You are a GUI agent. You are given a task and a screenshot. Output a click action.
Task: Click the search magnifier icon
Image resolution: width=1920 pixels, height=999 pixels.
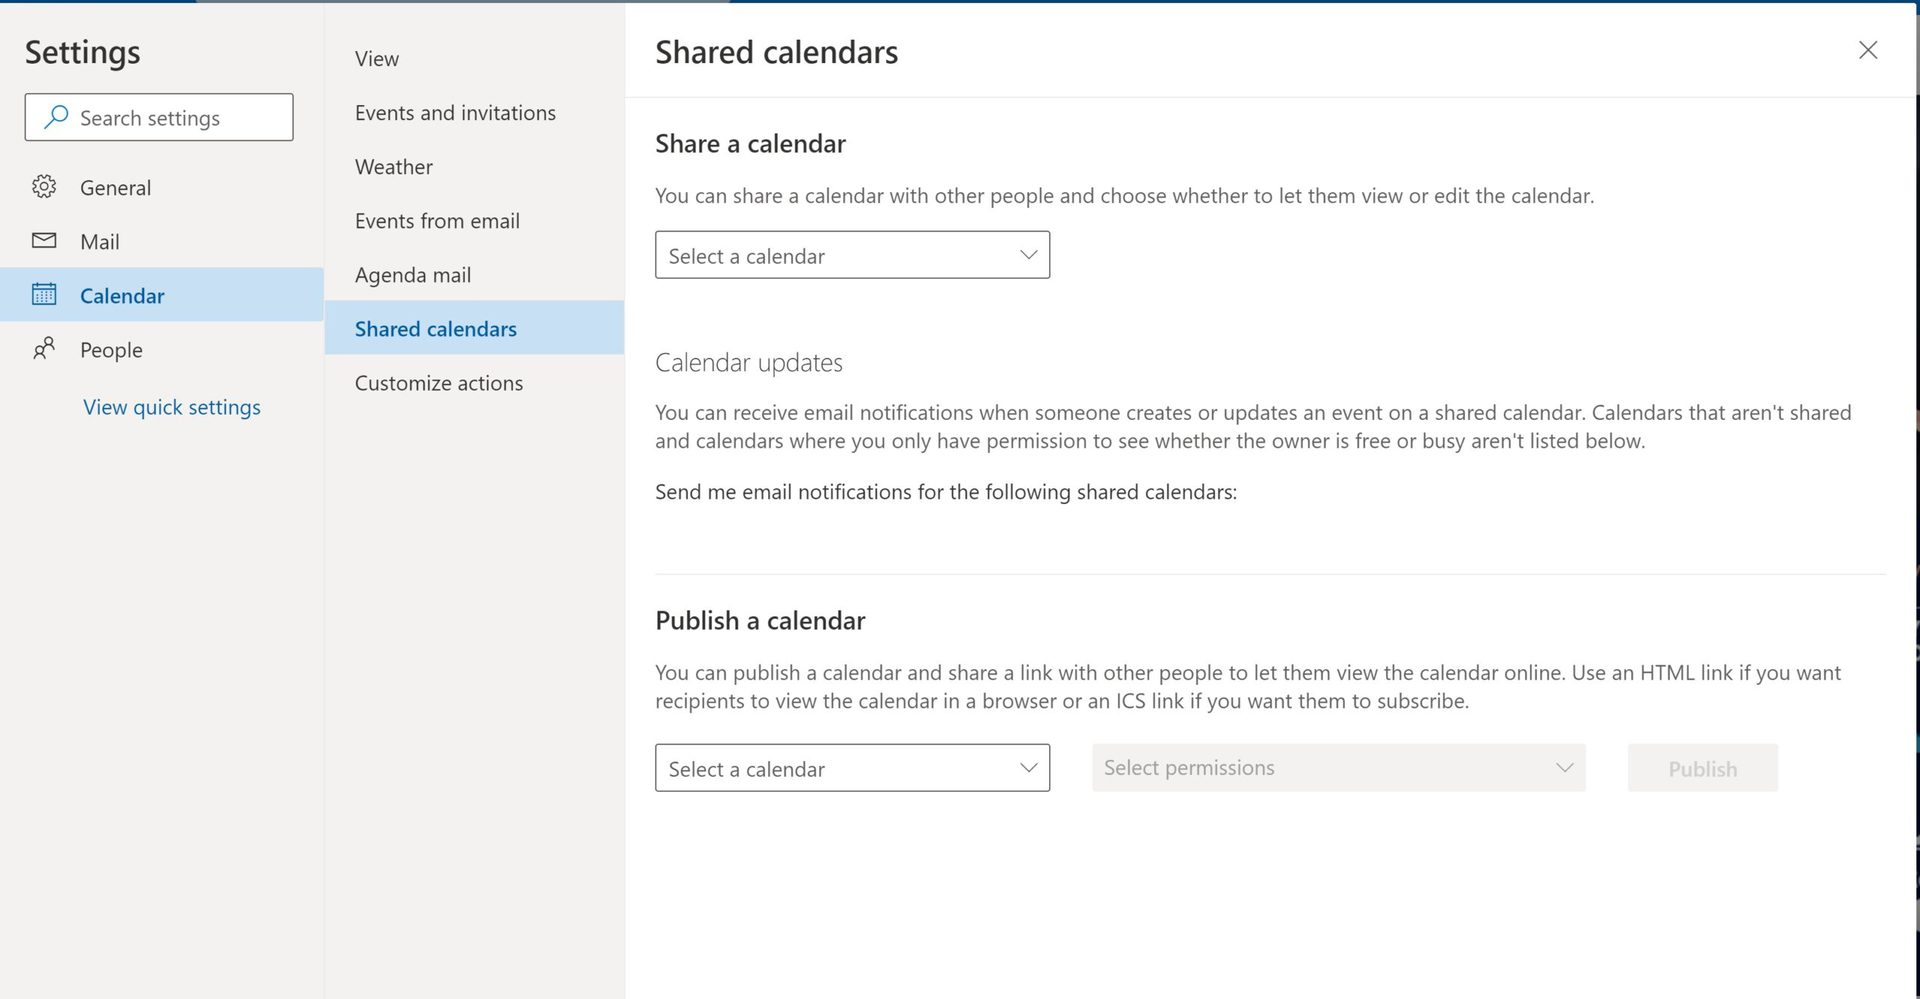(57, 117)
